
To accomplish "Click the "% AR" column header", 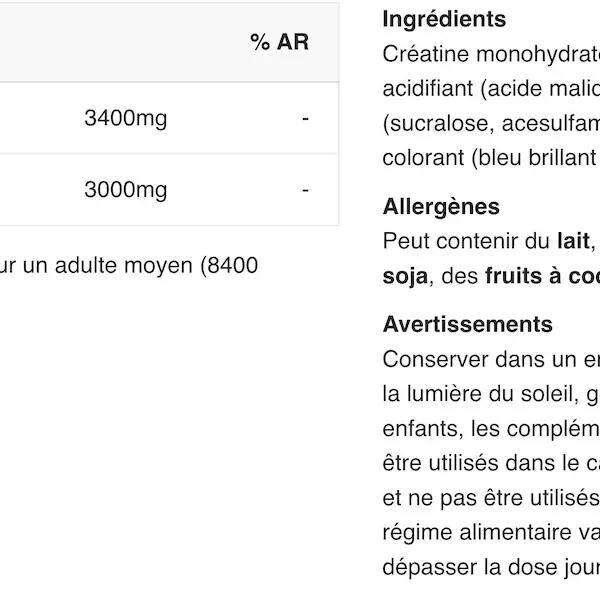I will (x=279, y=42).
